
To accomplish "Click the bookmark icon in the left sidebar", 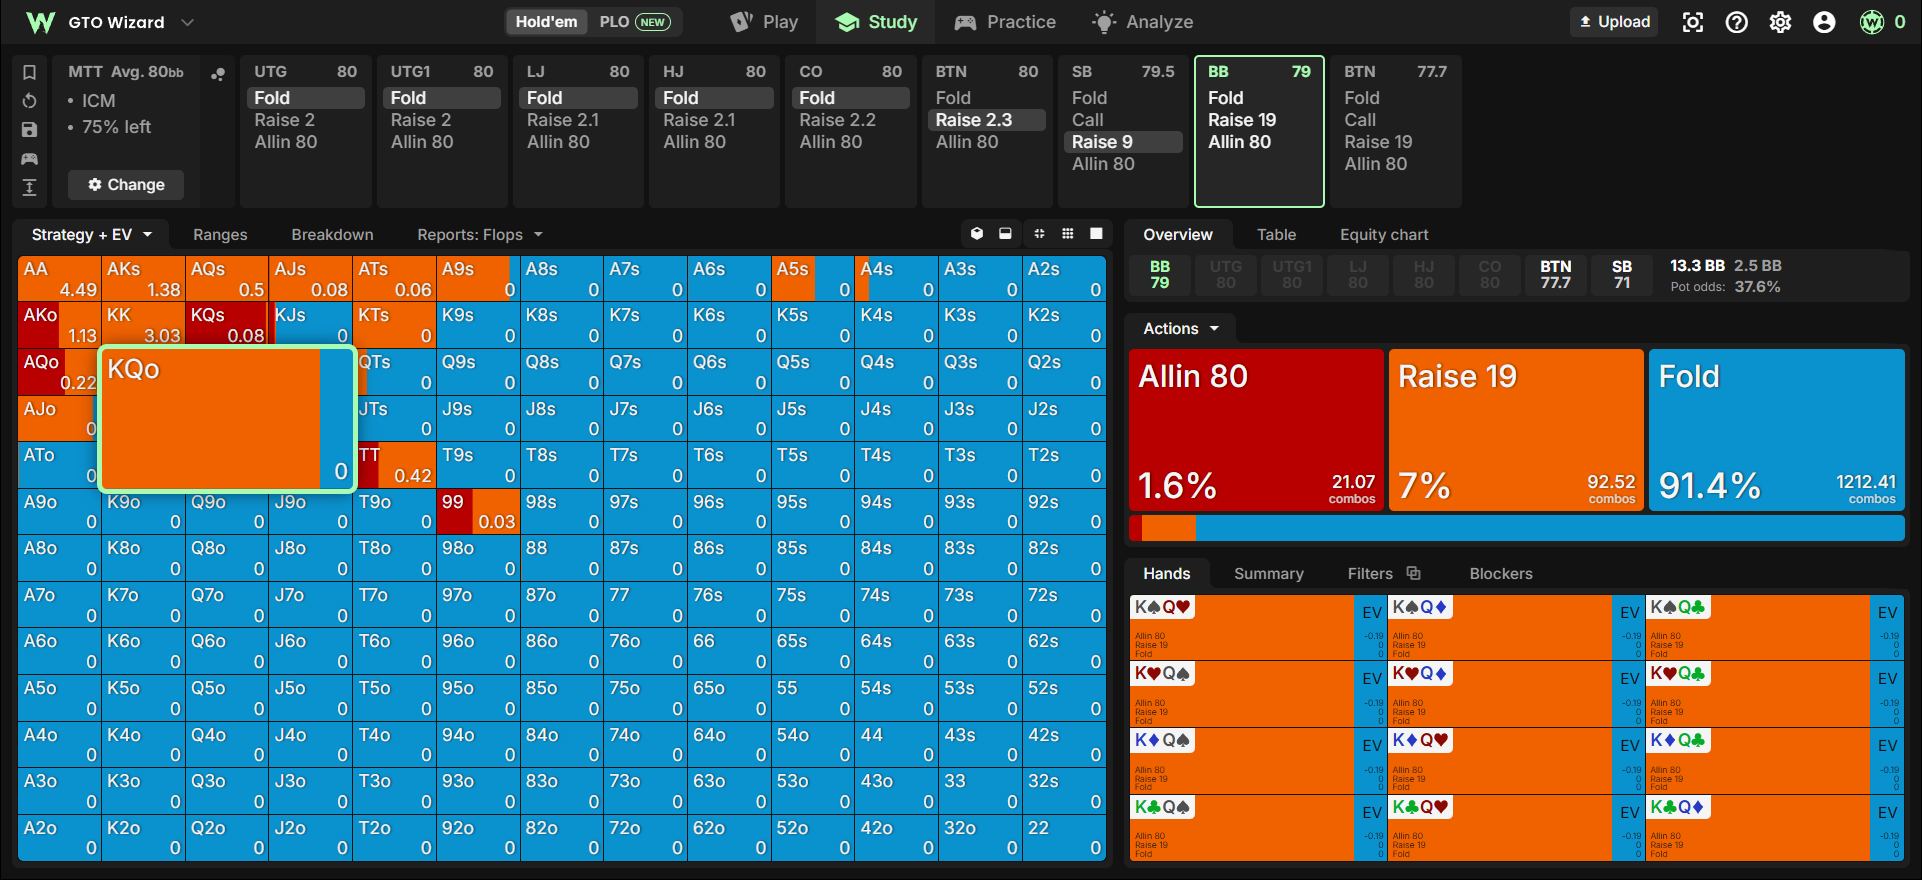I will coord(30,72).
